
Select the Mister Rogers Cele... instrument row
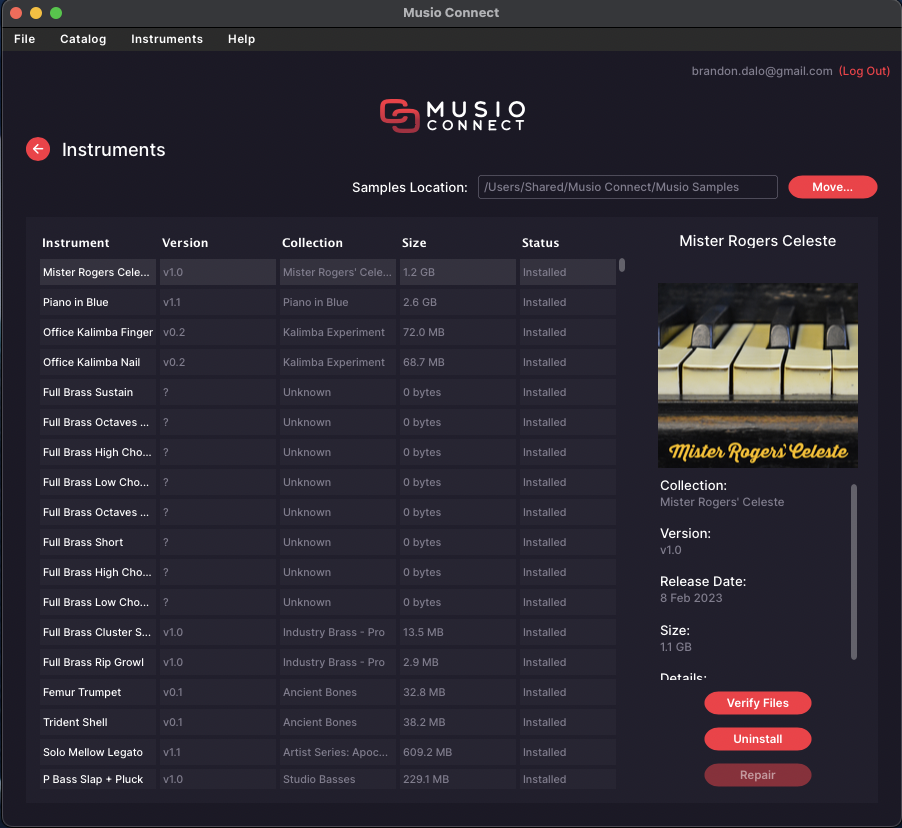[328, 272]
